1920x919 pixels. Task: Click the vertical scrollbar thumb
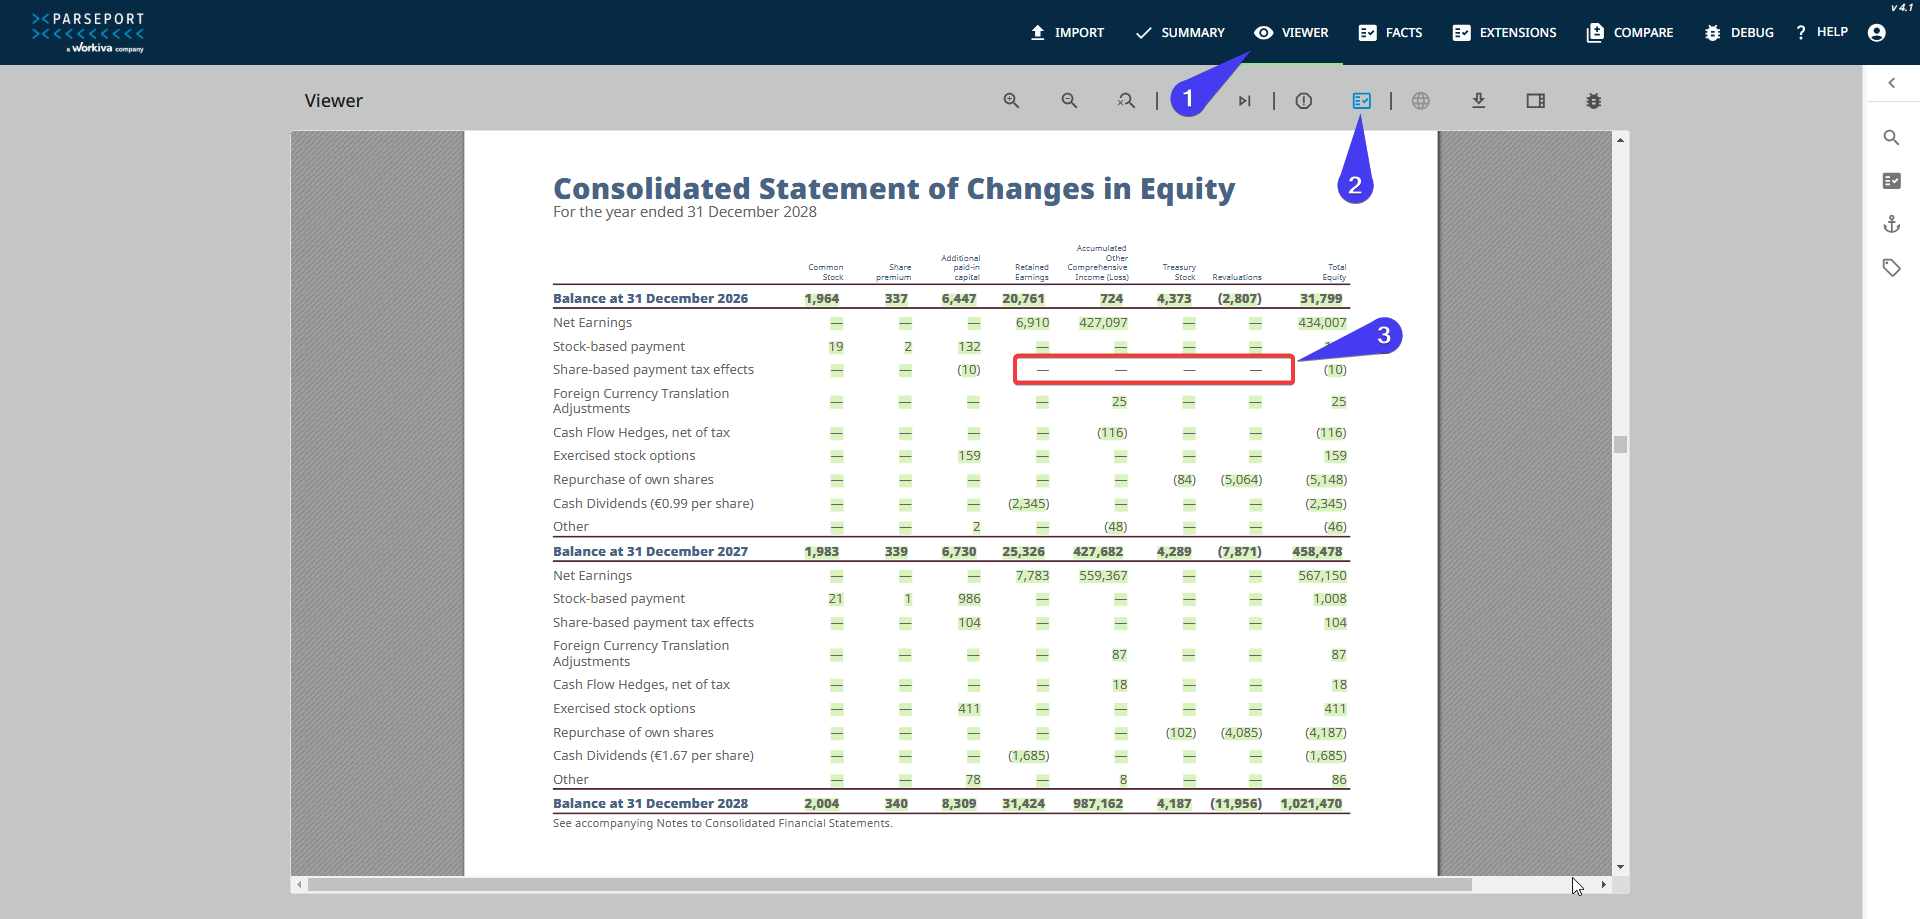1620,444
